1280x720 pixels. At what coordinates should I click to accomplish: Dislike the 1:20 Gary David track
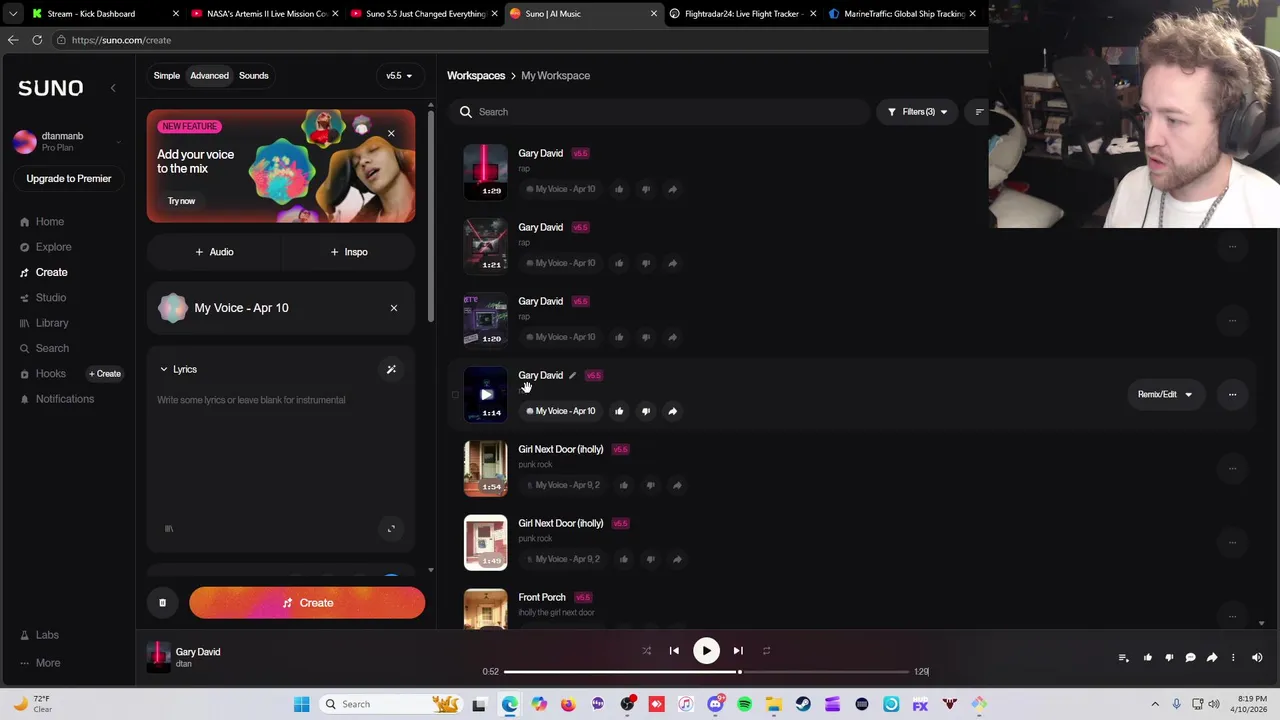click(x=646, y=338)
